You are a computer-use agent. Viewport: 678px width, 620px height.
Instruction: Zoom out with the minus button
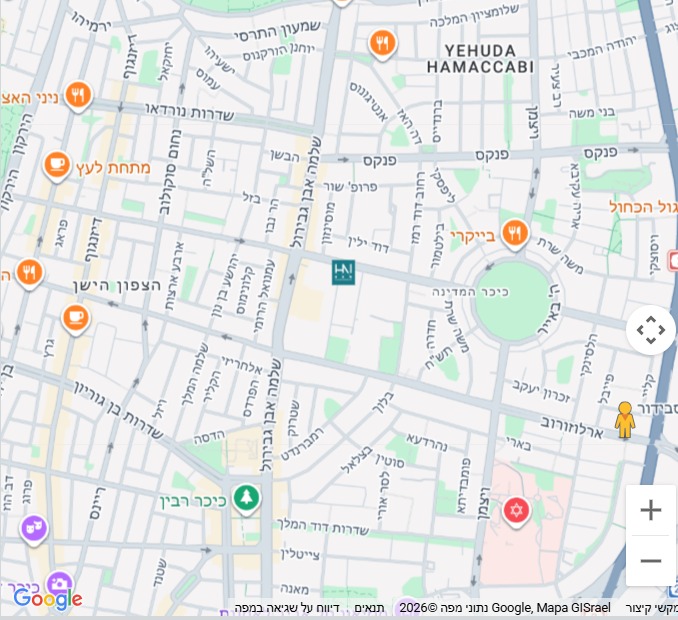pos(651,560)
